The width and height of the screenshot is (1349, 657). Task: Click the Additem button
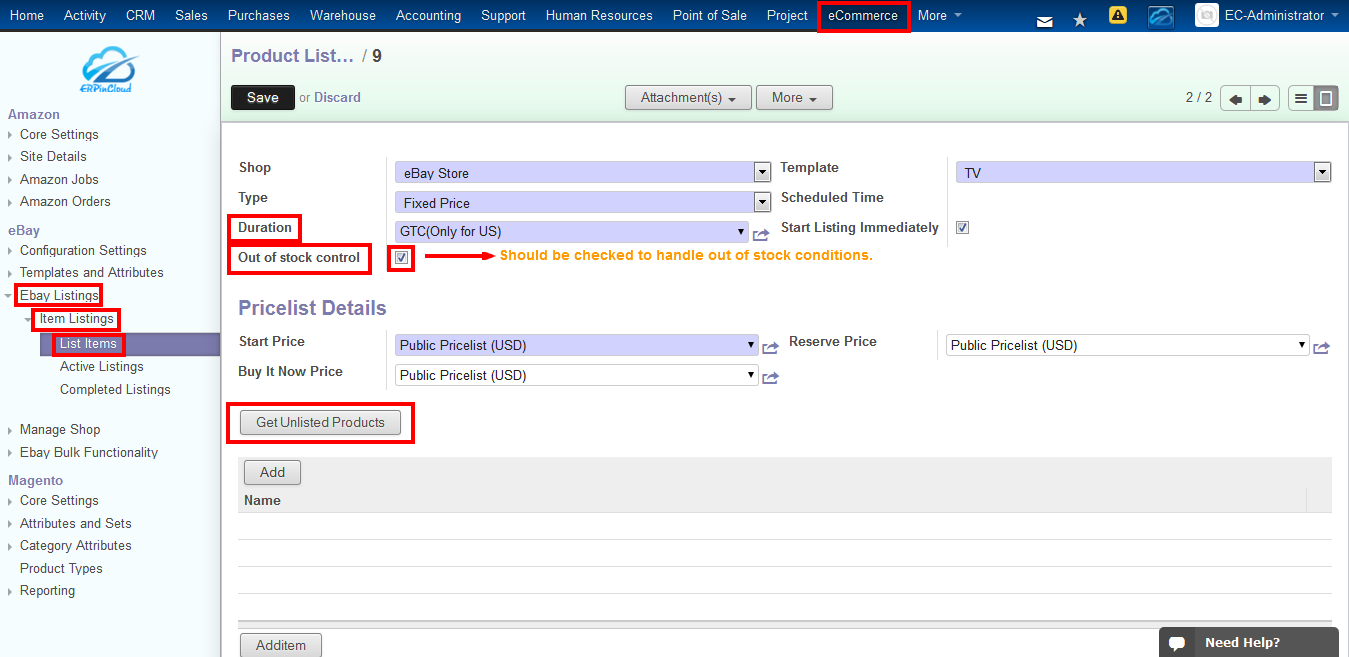(281, 645)
